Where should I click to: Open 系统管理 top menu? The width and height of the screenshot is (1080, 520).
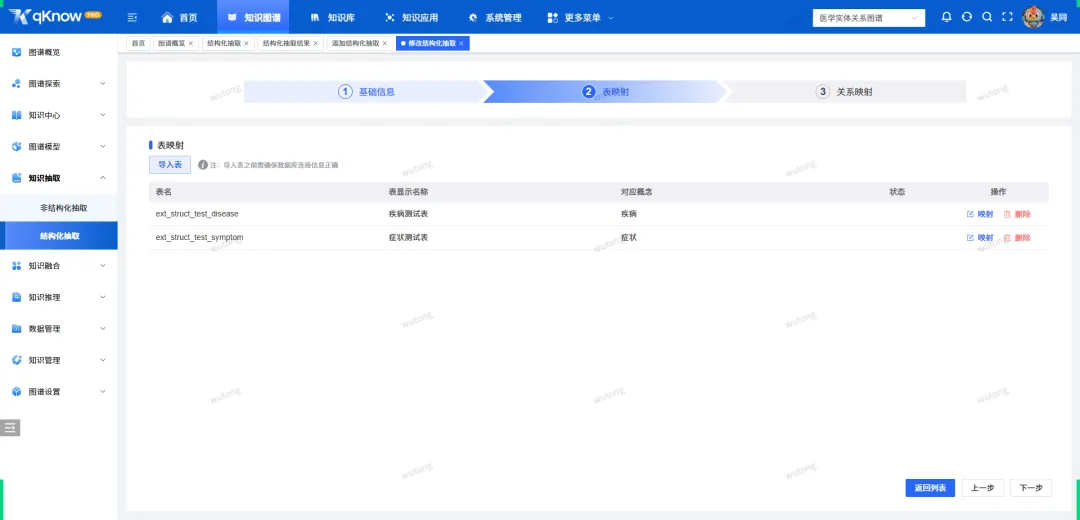(495, 17)
